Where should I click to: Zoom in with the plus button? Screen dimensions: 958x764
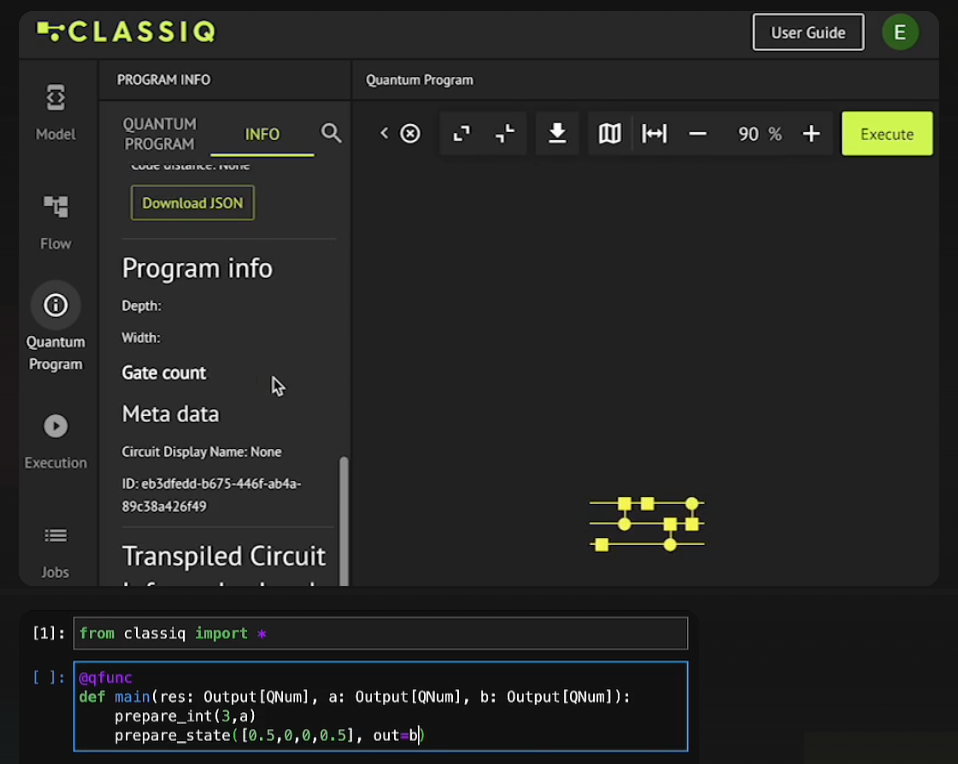(811, 133)
